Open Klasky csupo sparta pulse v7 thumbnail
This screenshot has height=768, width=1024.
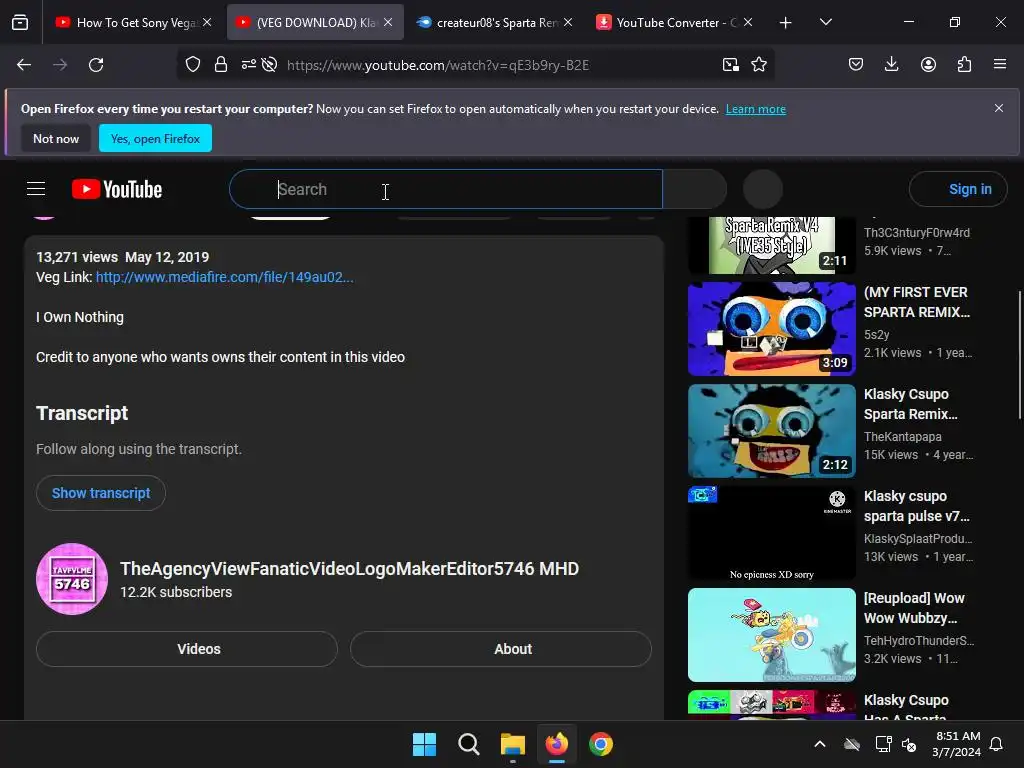(771, 532)
